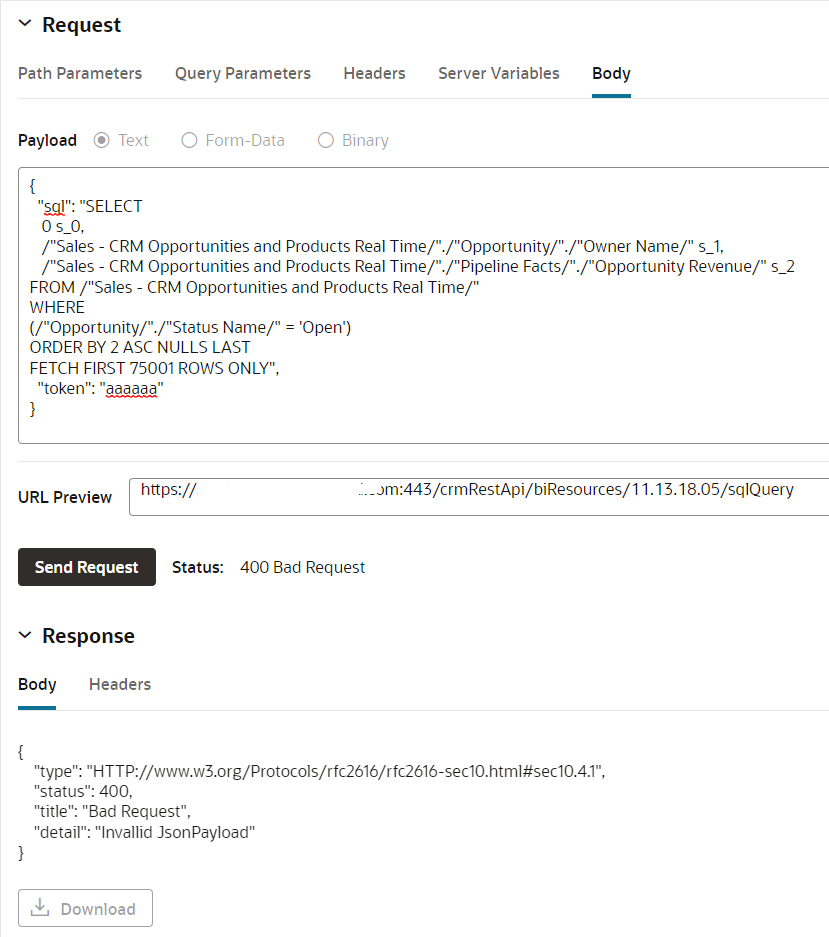This screenshot has height=937, width=829.
Task: Choose Binary payload option
Action: pos(326,140)
